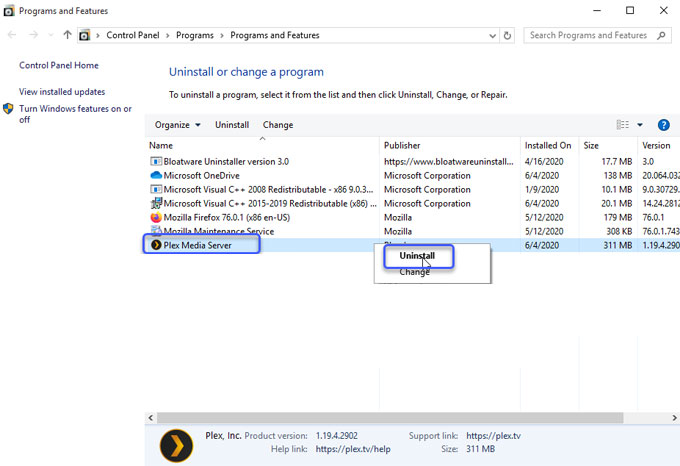680x466 pixels.
Task: Sort by Installed On column header
Action: 549,145
